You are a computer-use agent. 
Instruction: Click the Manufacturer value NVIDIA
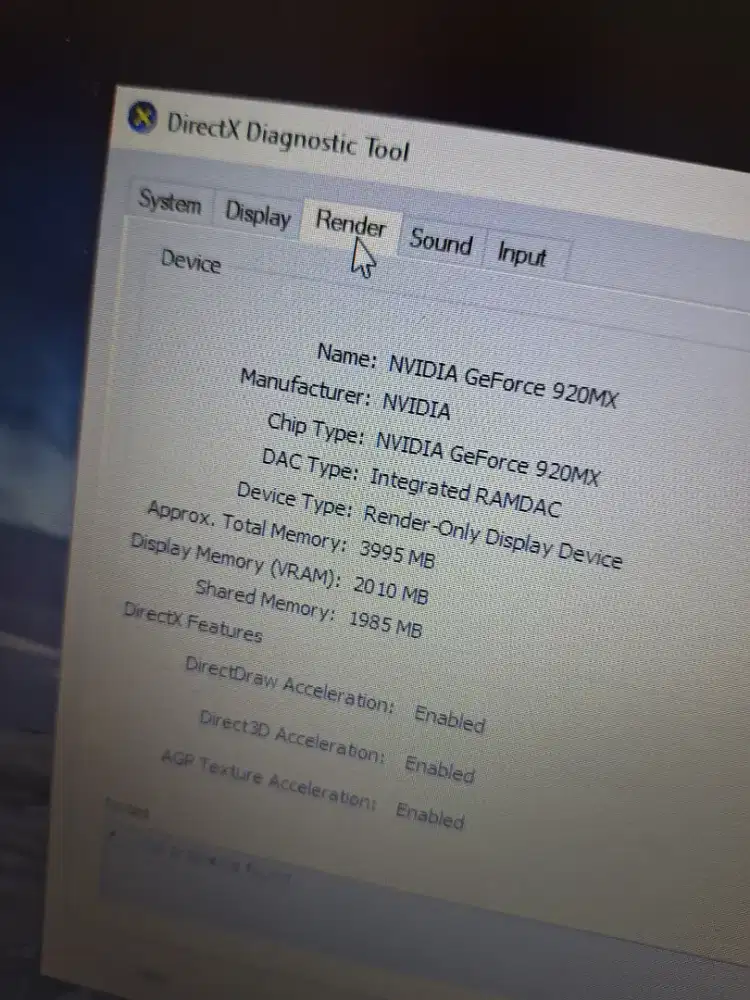[x=416, y=406]
